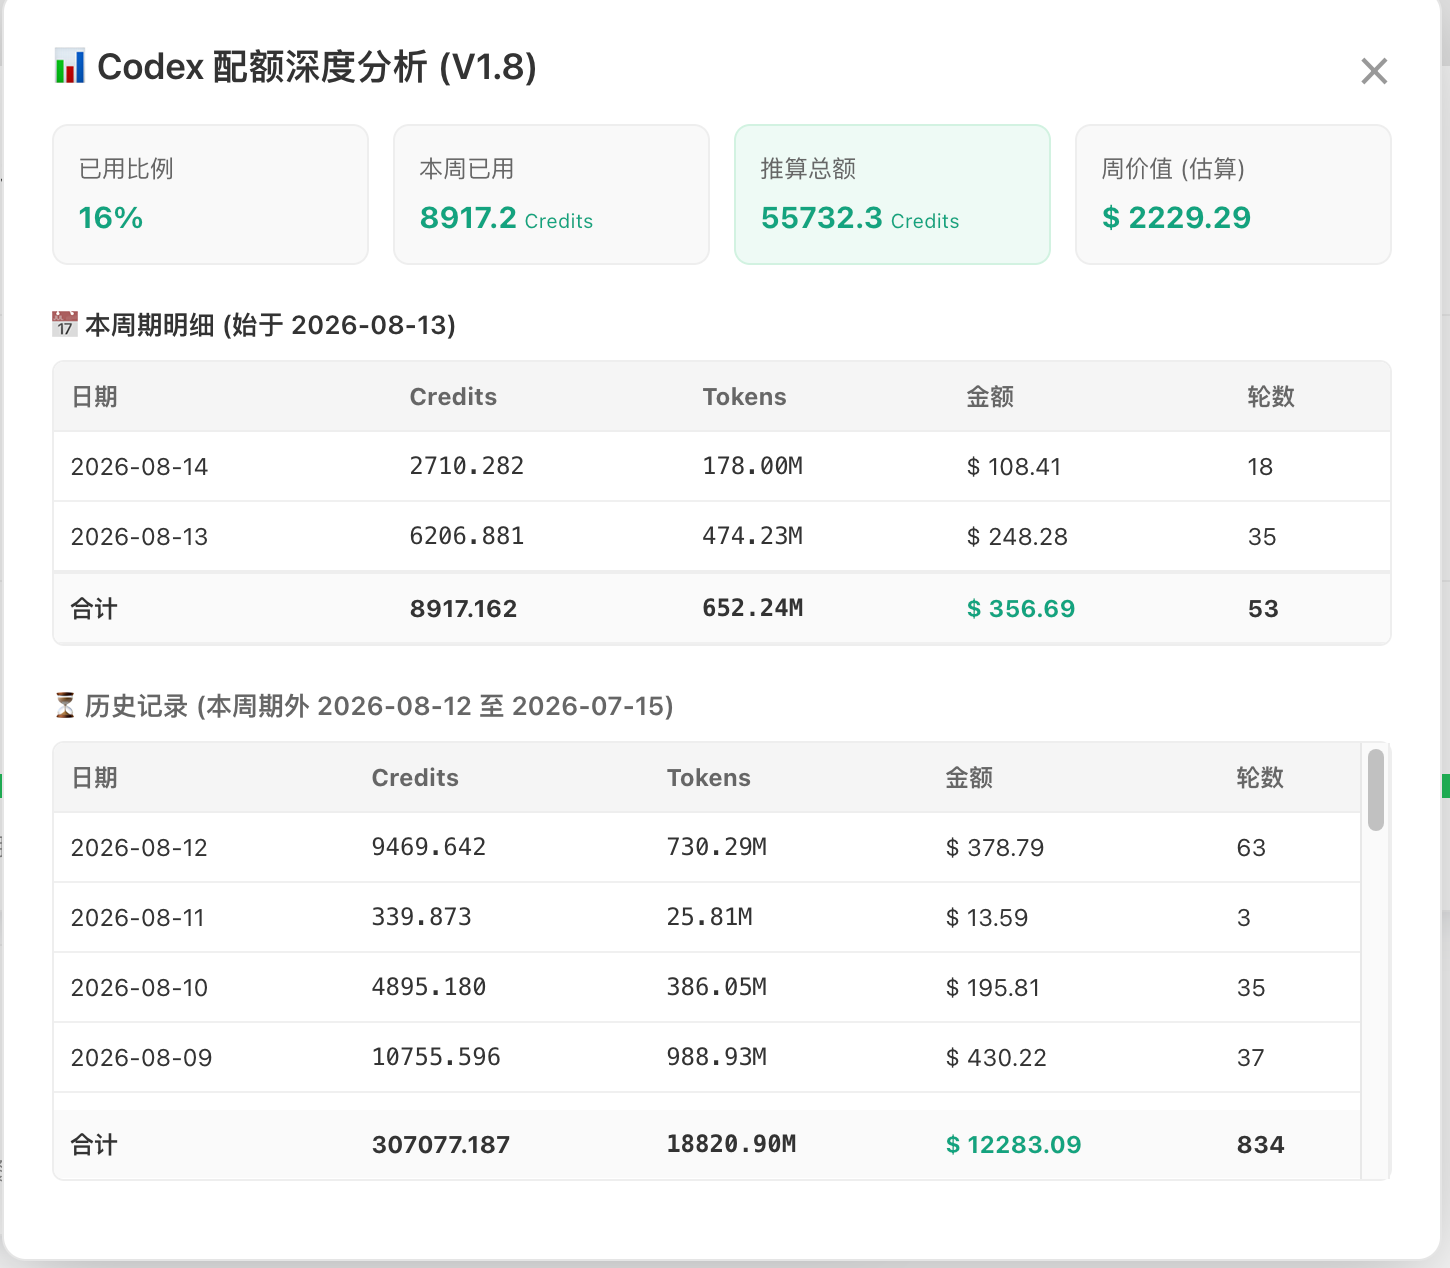Click the history total rounds 834

point(1260,1145)
